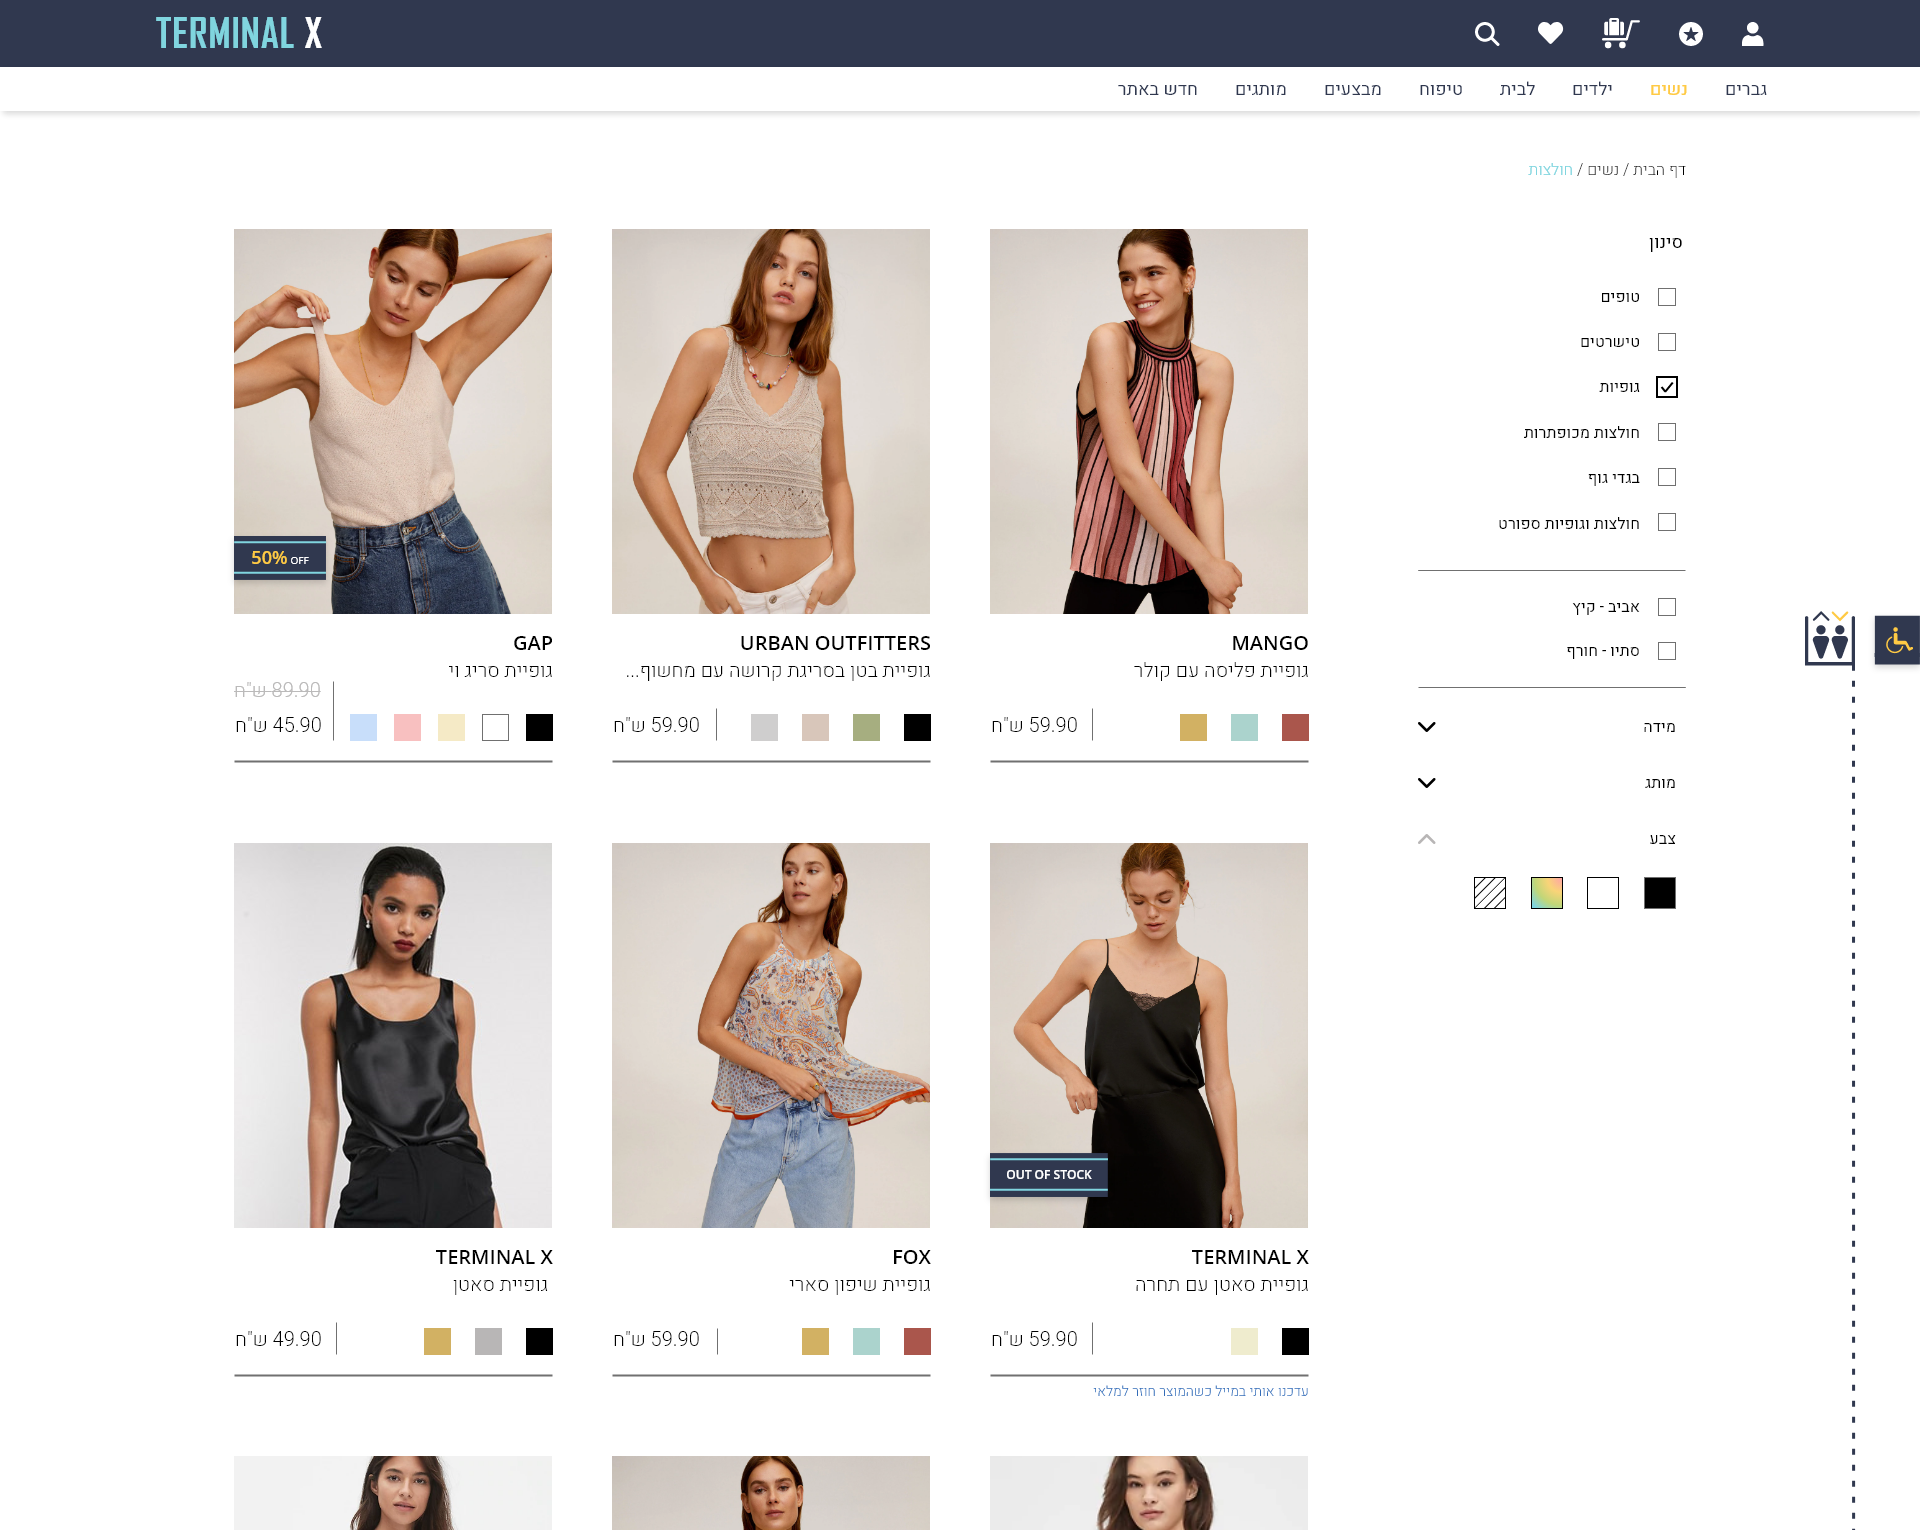This screenshot has height=1530, width=1920.
Task: Open the user account icon
Action: 1752,34
